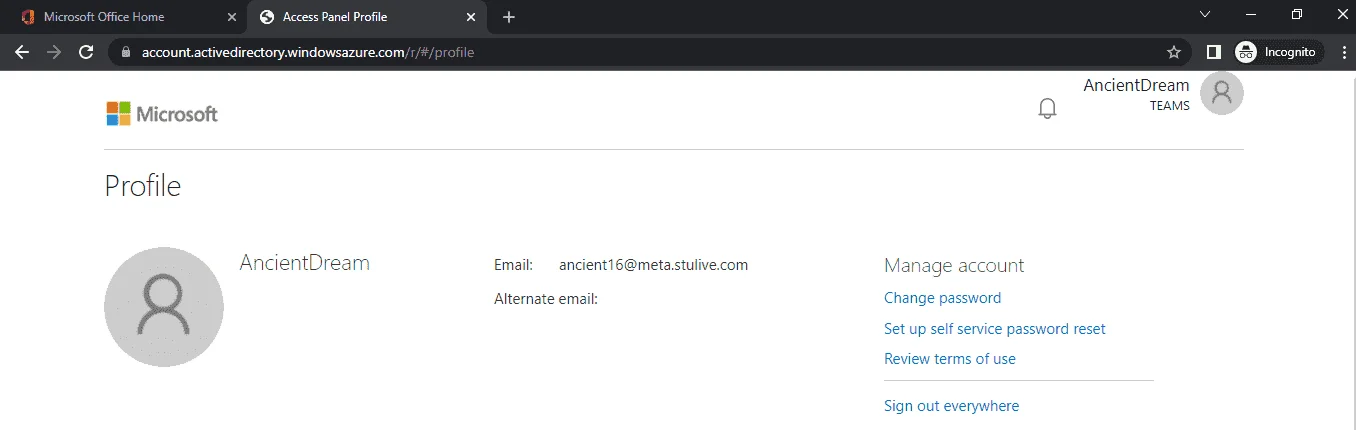Open the notifications bell icon
Image resolution: width=1356 pixels, height=430 pixels.
(1047, 108)
